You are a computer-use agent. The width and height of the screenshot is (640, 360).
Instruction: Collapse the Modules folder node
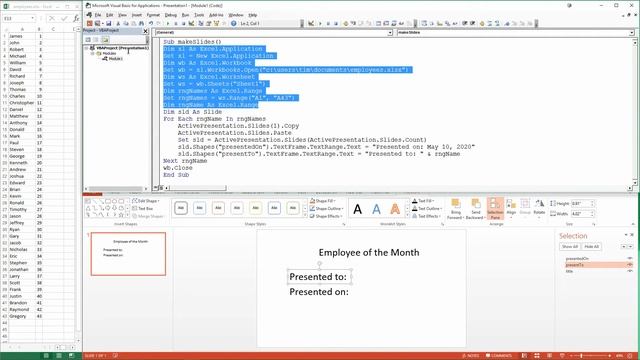coord(92,53)
